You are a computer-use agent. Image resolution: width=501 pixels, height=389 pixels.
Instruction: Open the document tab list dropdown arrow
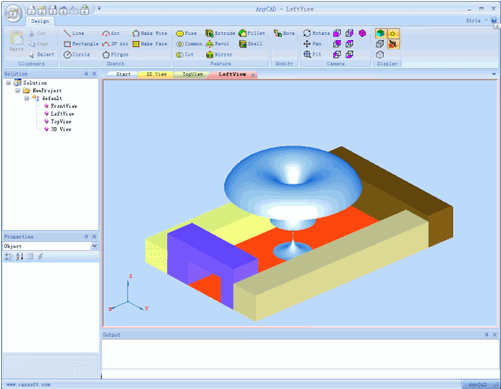(494, 74)
